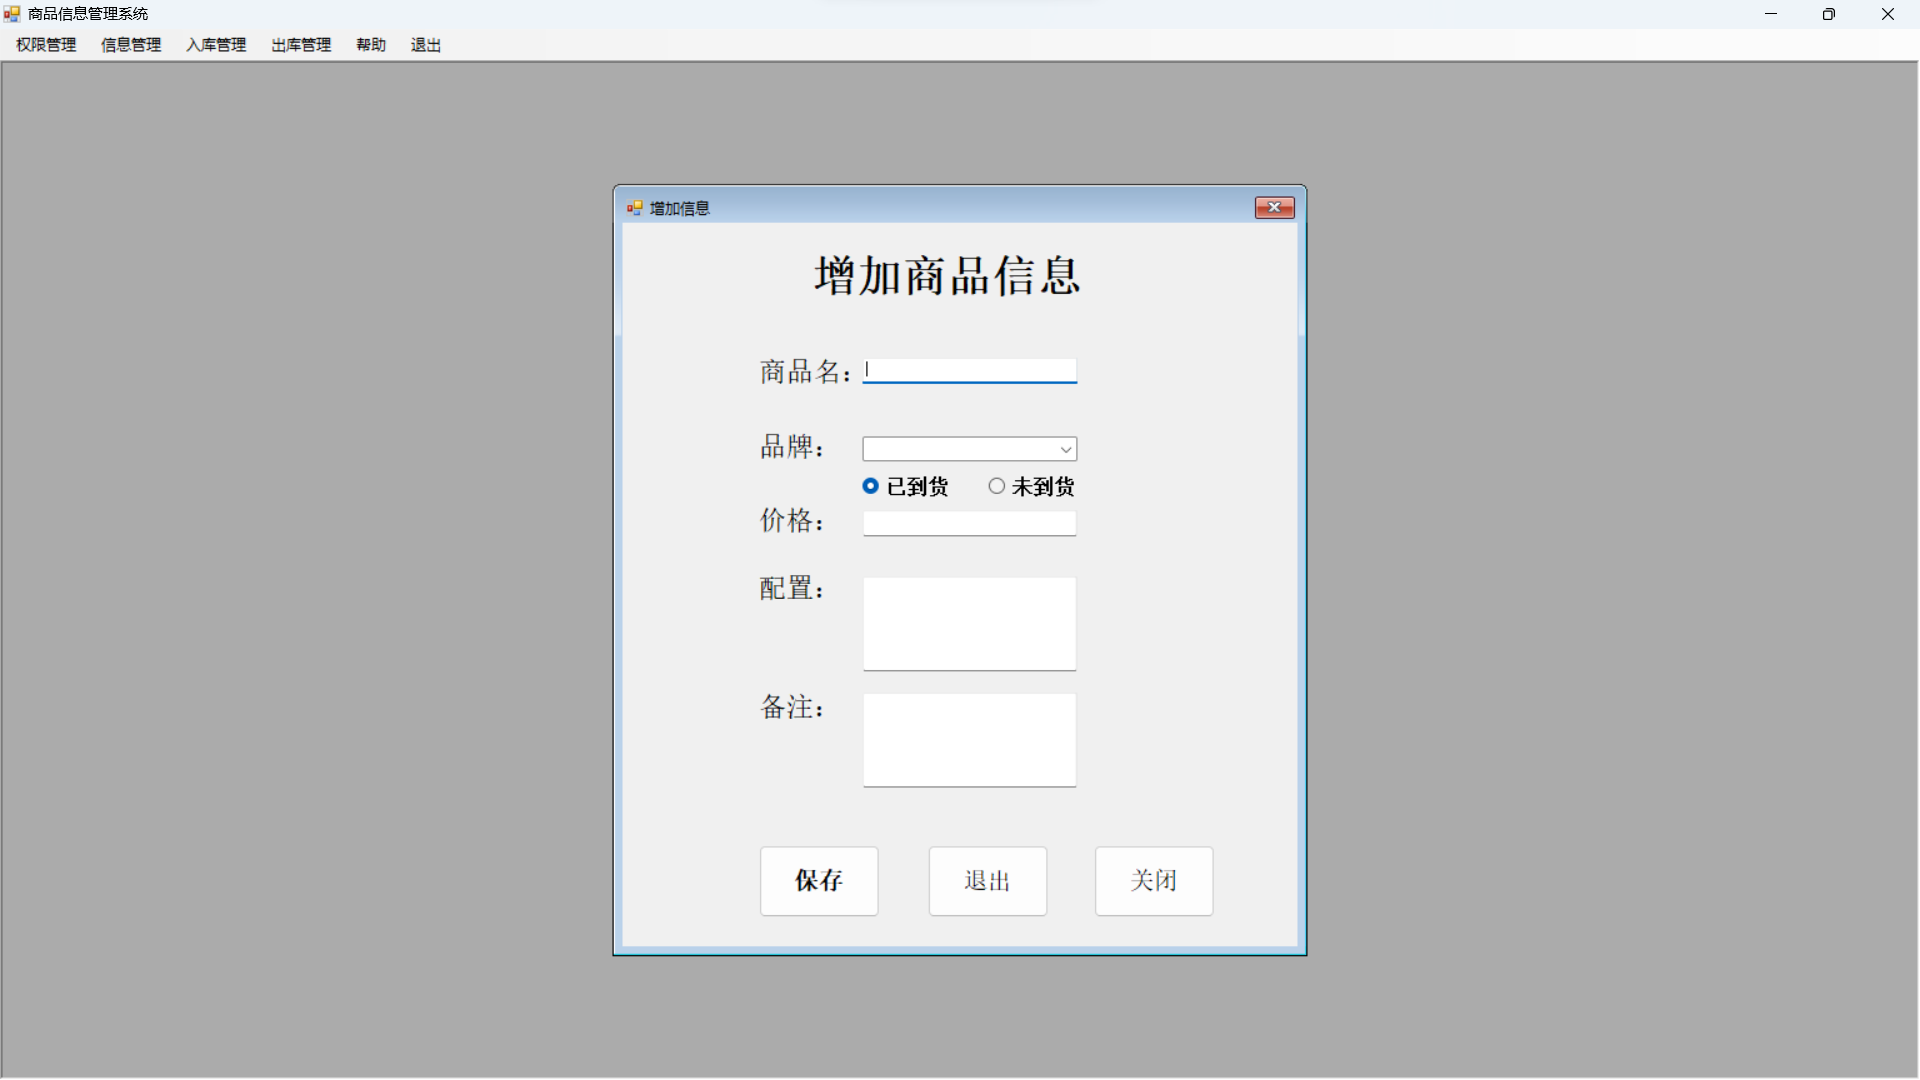The image size is (1920, 1080).
Task: Restore down the main application window
Action: click(1829, 14)
